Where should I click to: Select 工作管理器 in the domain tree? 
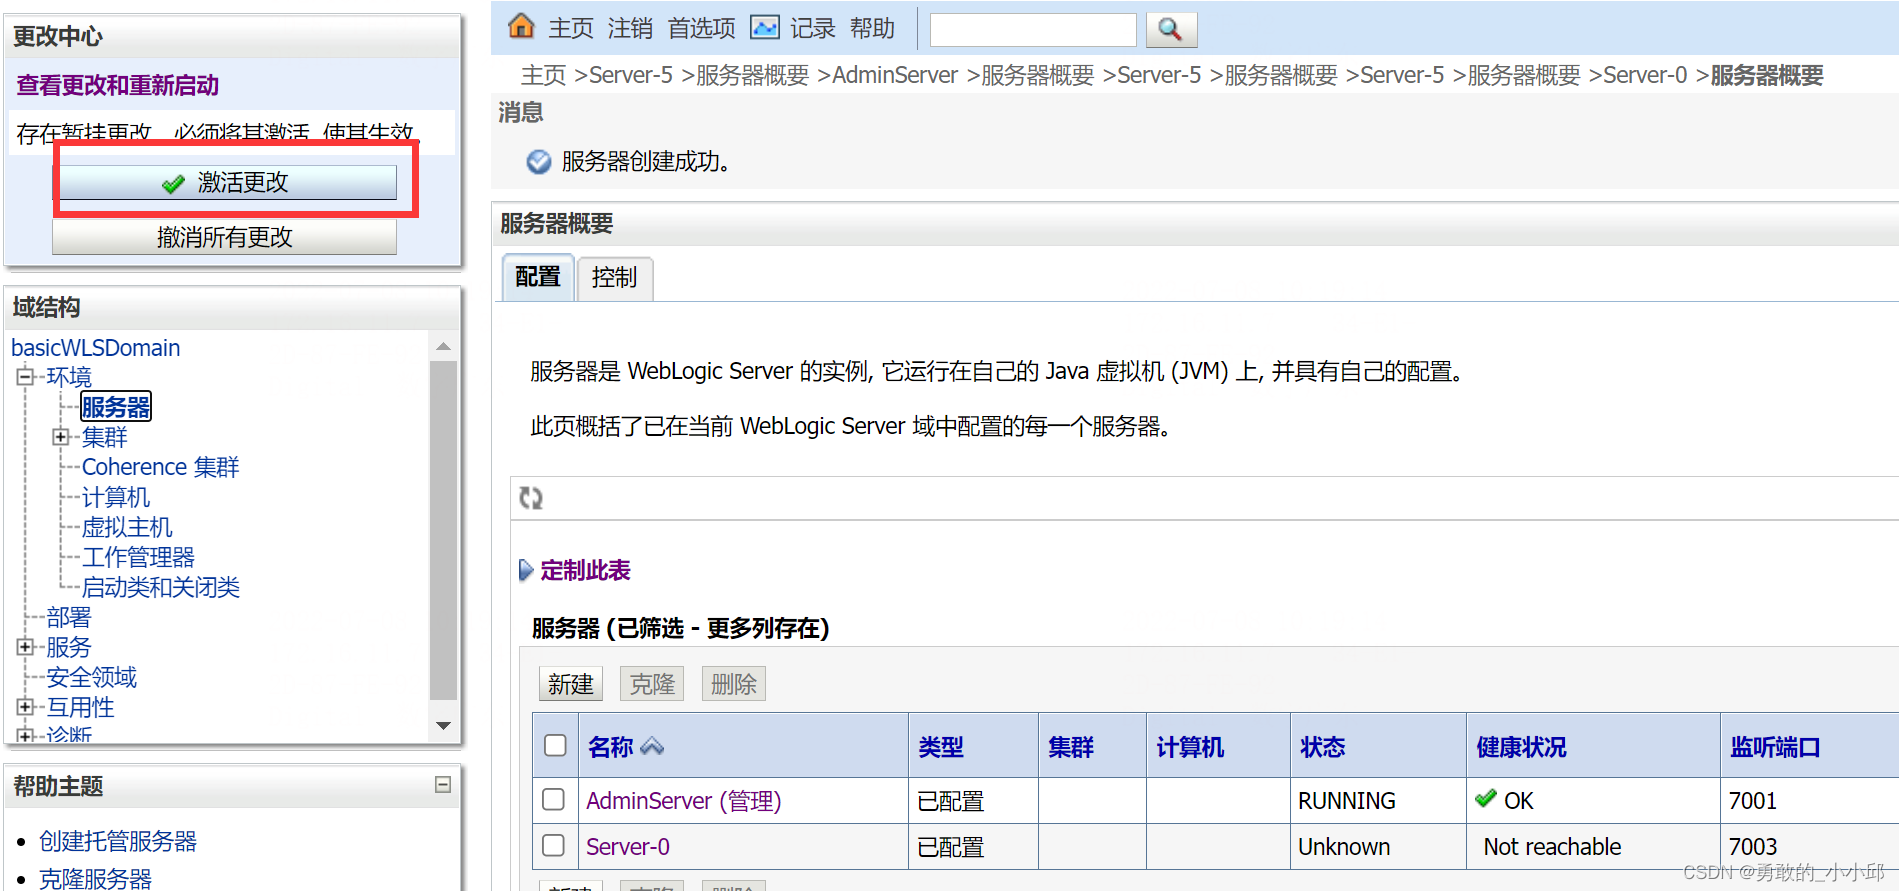pos(138,557)
